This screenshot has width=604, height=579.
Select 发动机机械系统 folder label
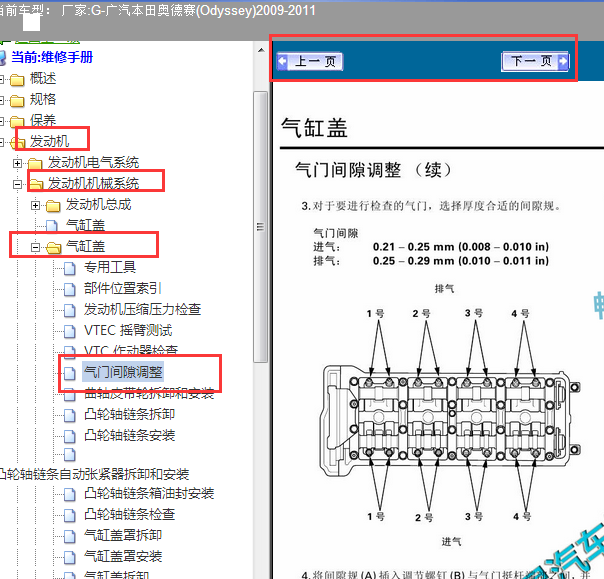click(93, 183)
